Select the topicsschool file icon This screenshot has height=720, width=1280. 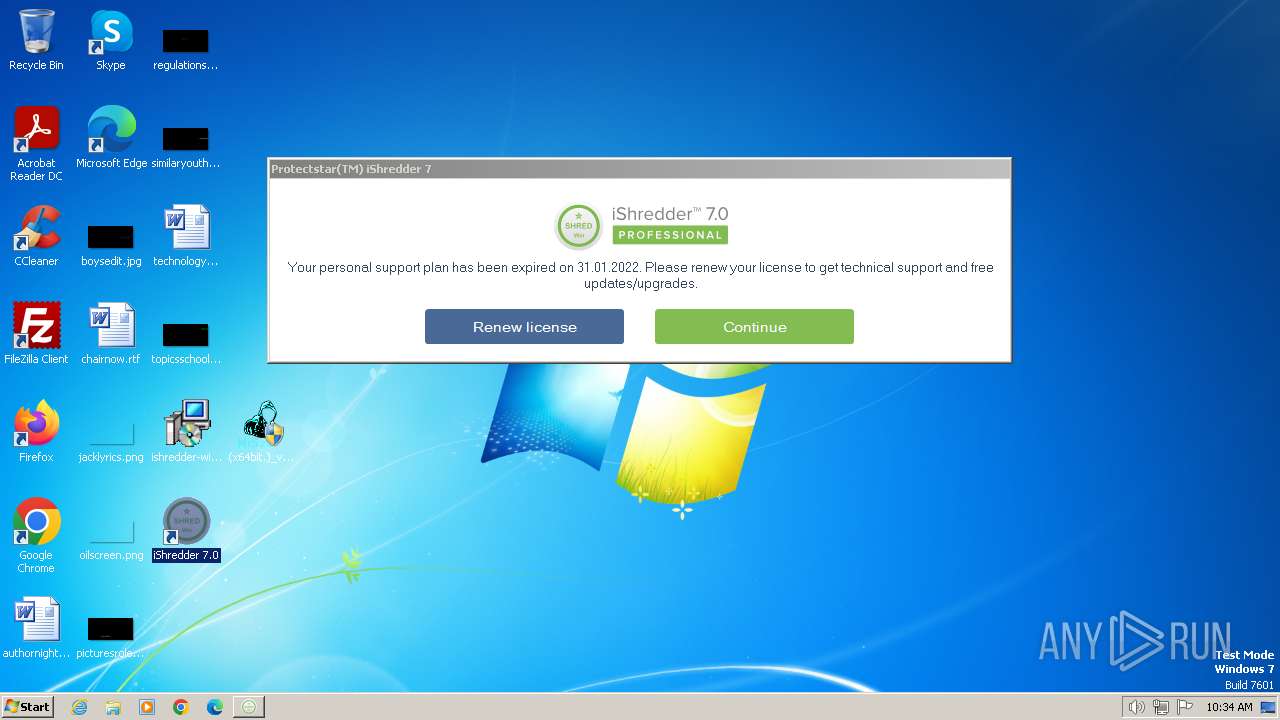185,344
